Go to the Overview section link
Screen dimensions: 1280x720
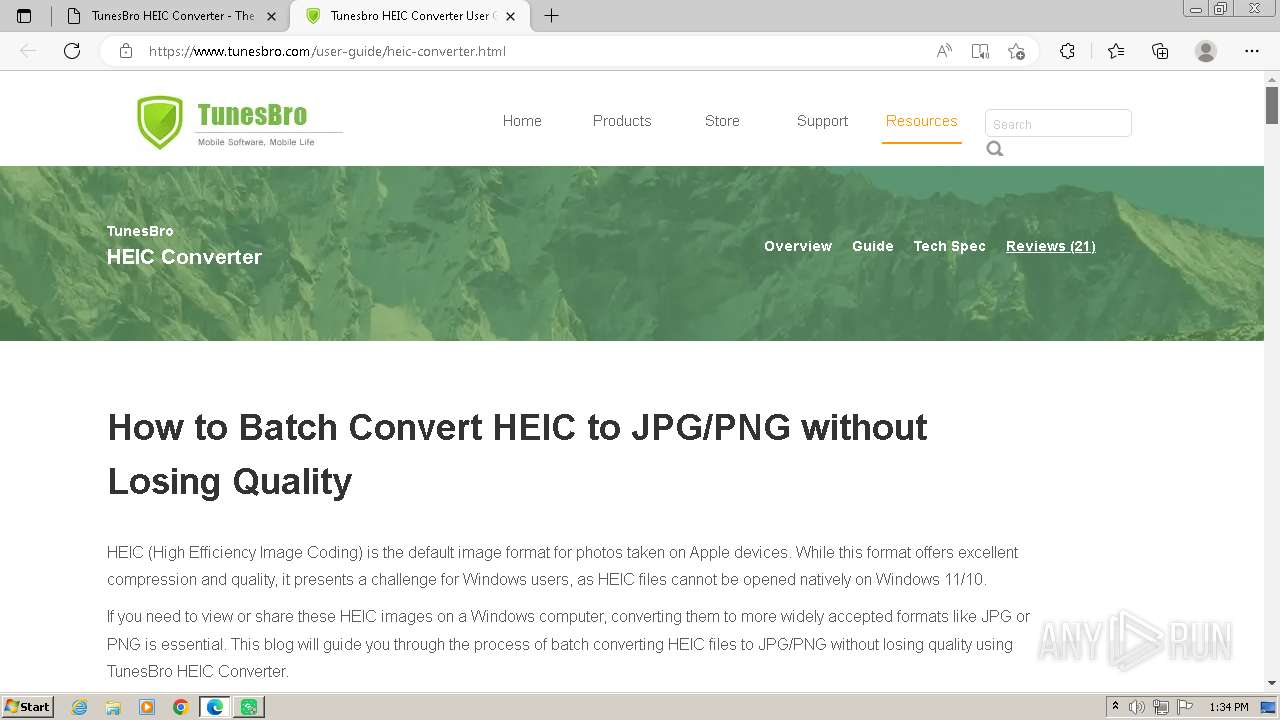798,246
